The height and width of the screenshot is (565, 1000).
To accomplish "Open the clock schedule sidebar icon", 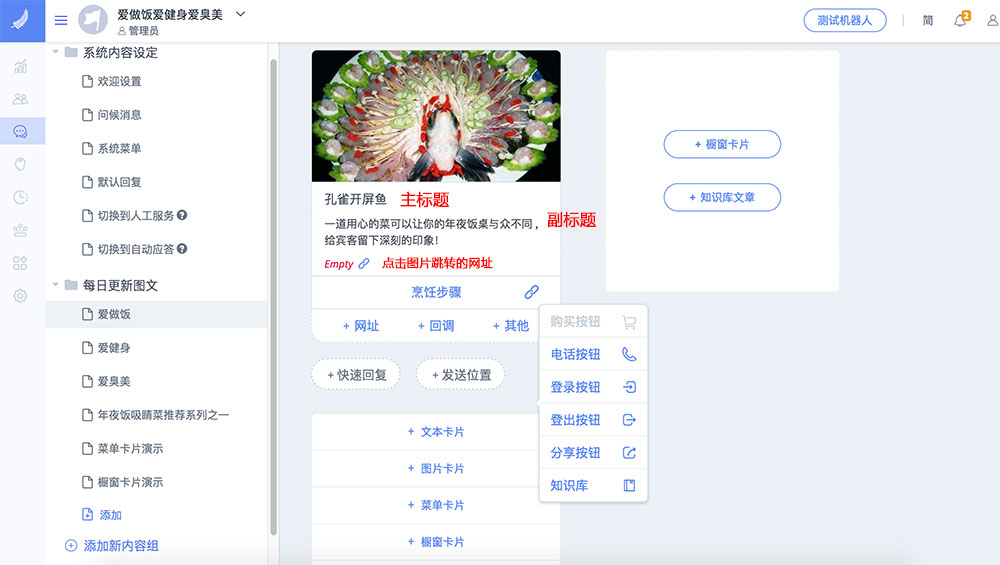I will pyautogui.click(x=20, y=197).
